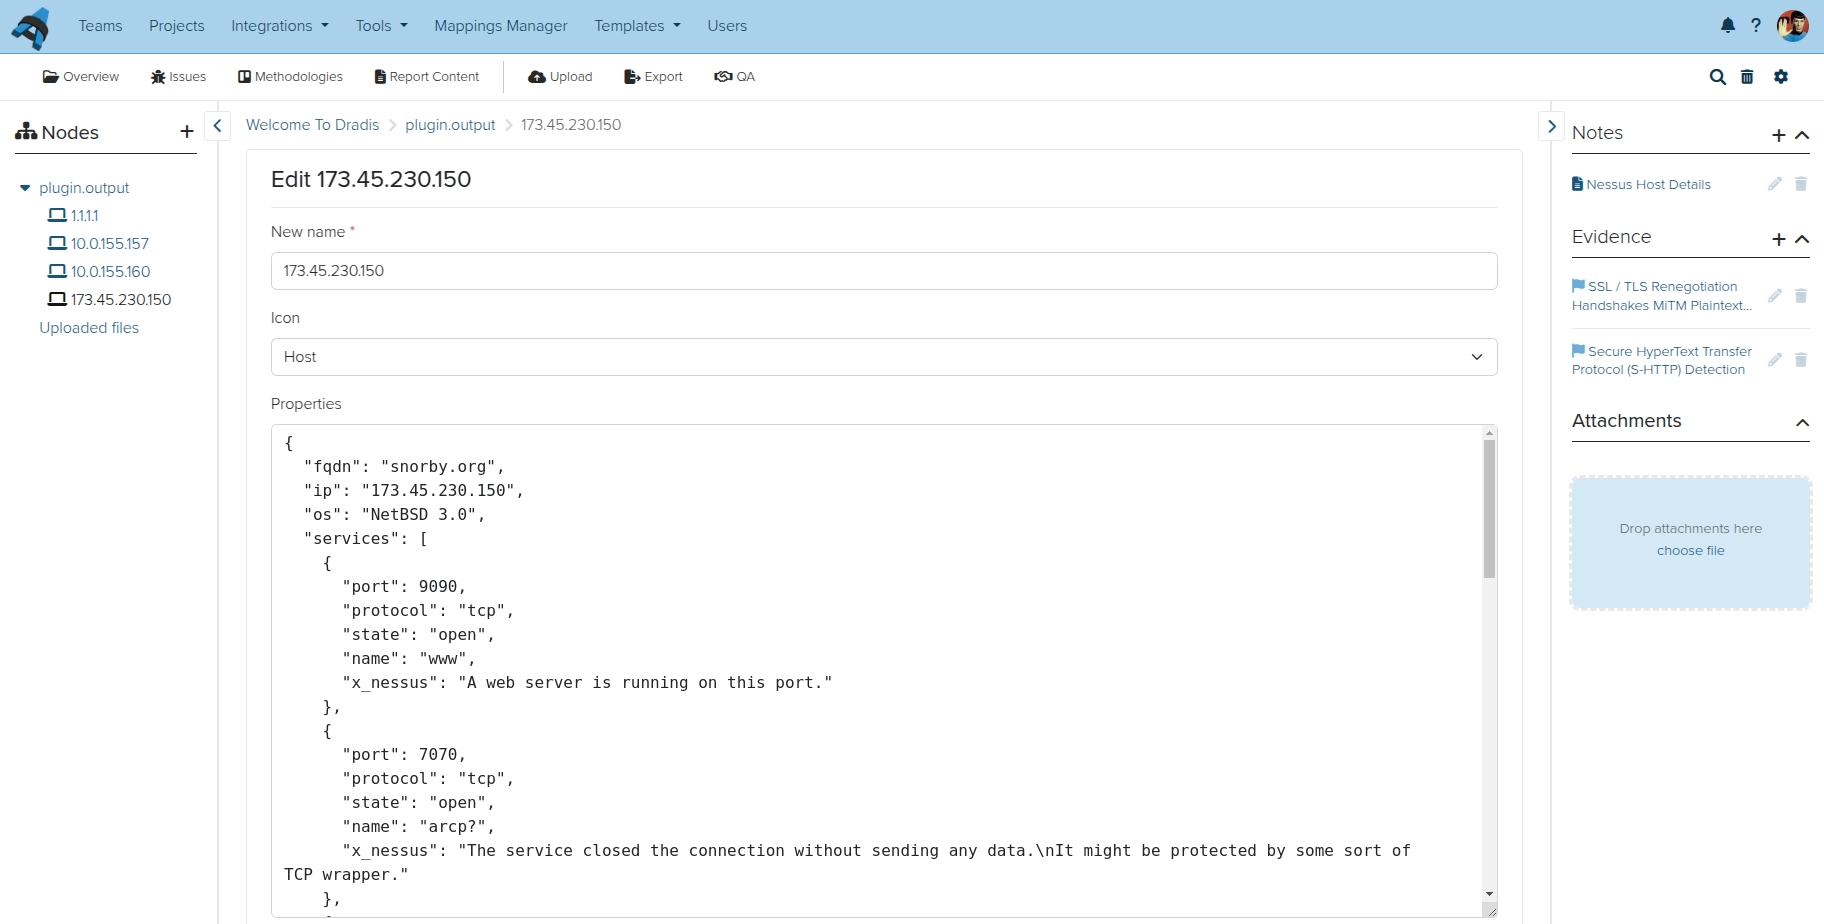Expand the Integrations dropdown

point(280,26)
